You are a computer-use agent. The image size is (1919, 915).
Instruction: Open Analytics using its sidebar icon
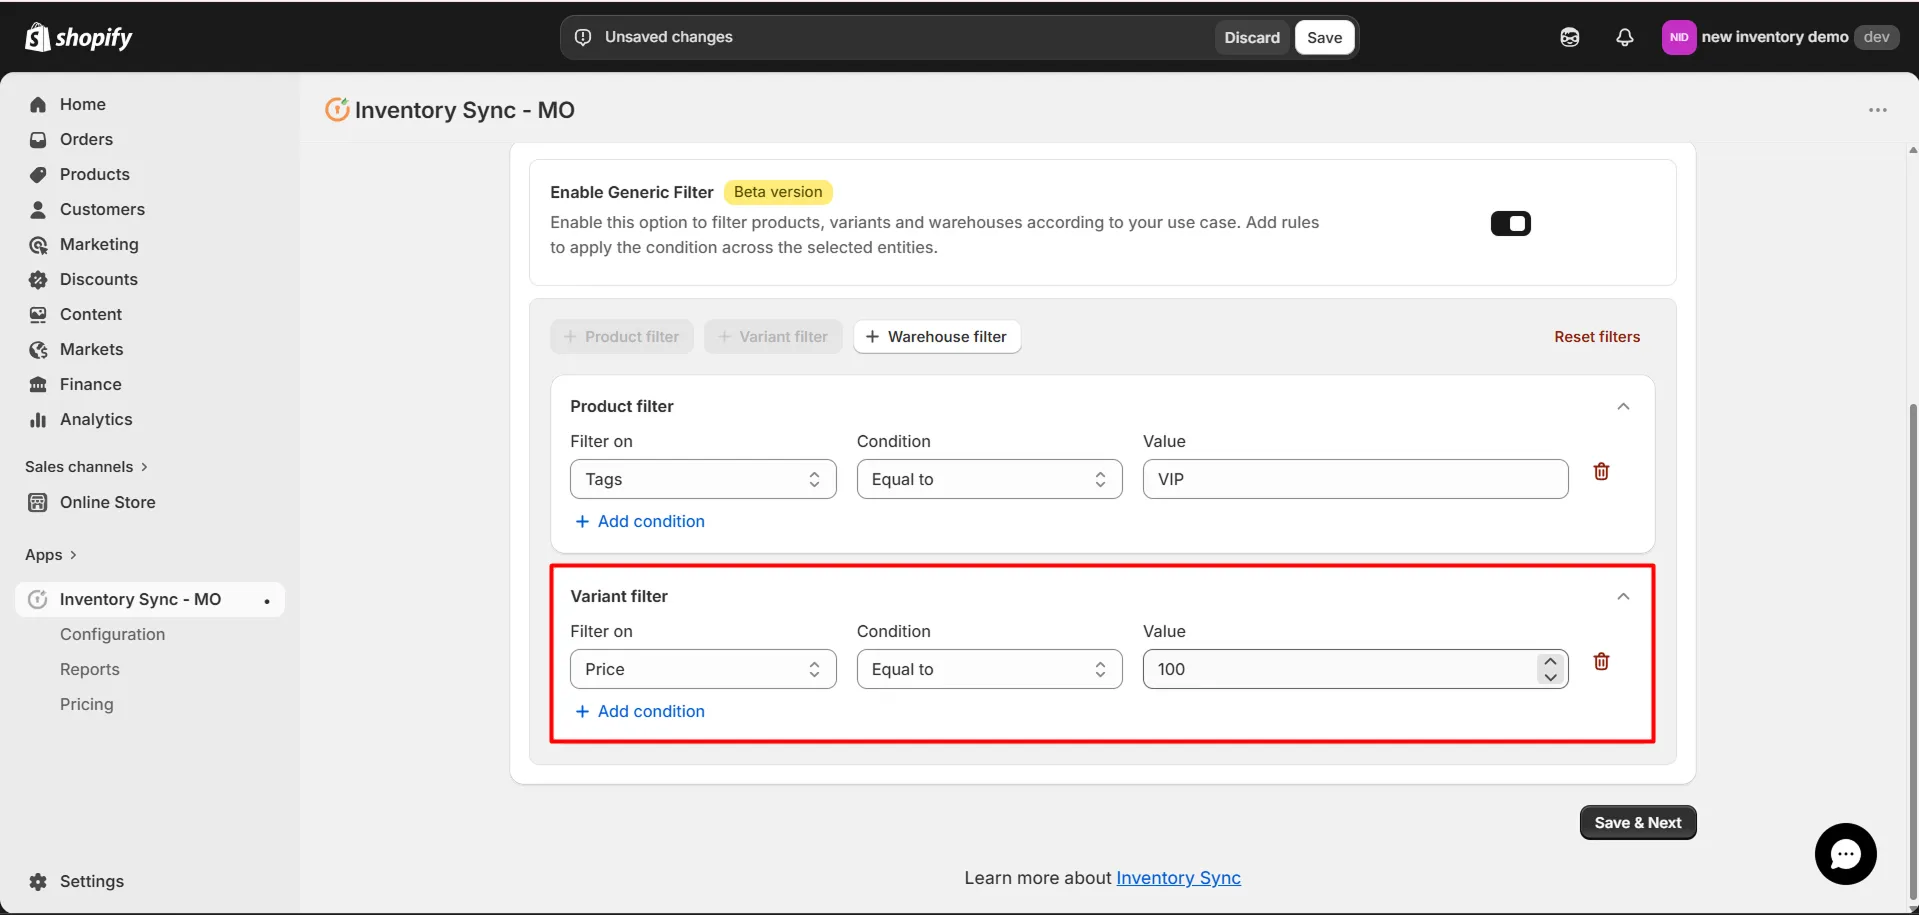point(37,419)
